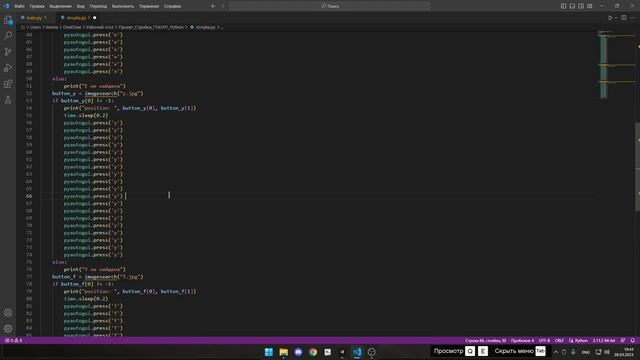
Task: Click the Скрыть меню Tab overlay button
Action: click(520, 351)
